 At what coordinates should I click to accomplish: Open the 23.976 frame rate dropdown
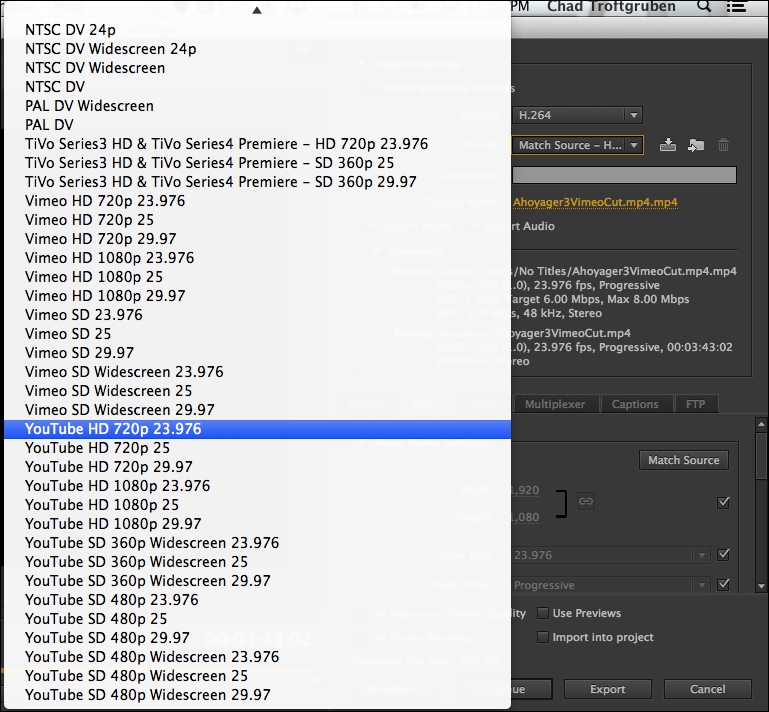pyautogui.click(x=610, y=555)
